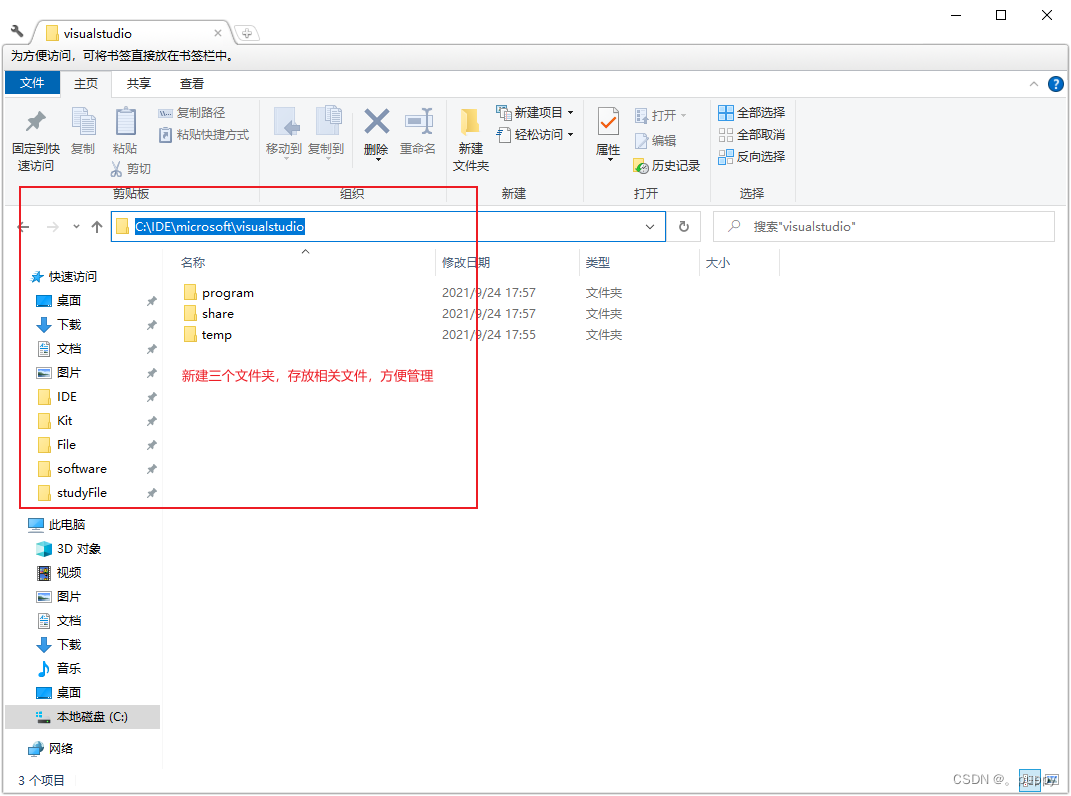The height and width of the screenshot is (796, 1071).
Task: Click the refresh button
Action: tap(684, 226)
